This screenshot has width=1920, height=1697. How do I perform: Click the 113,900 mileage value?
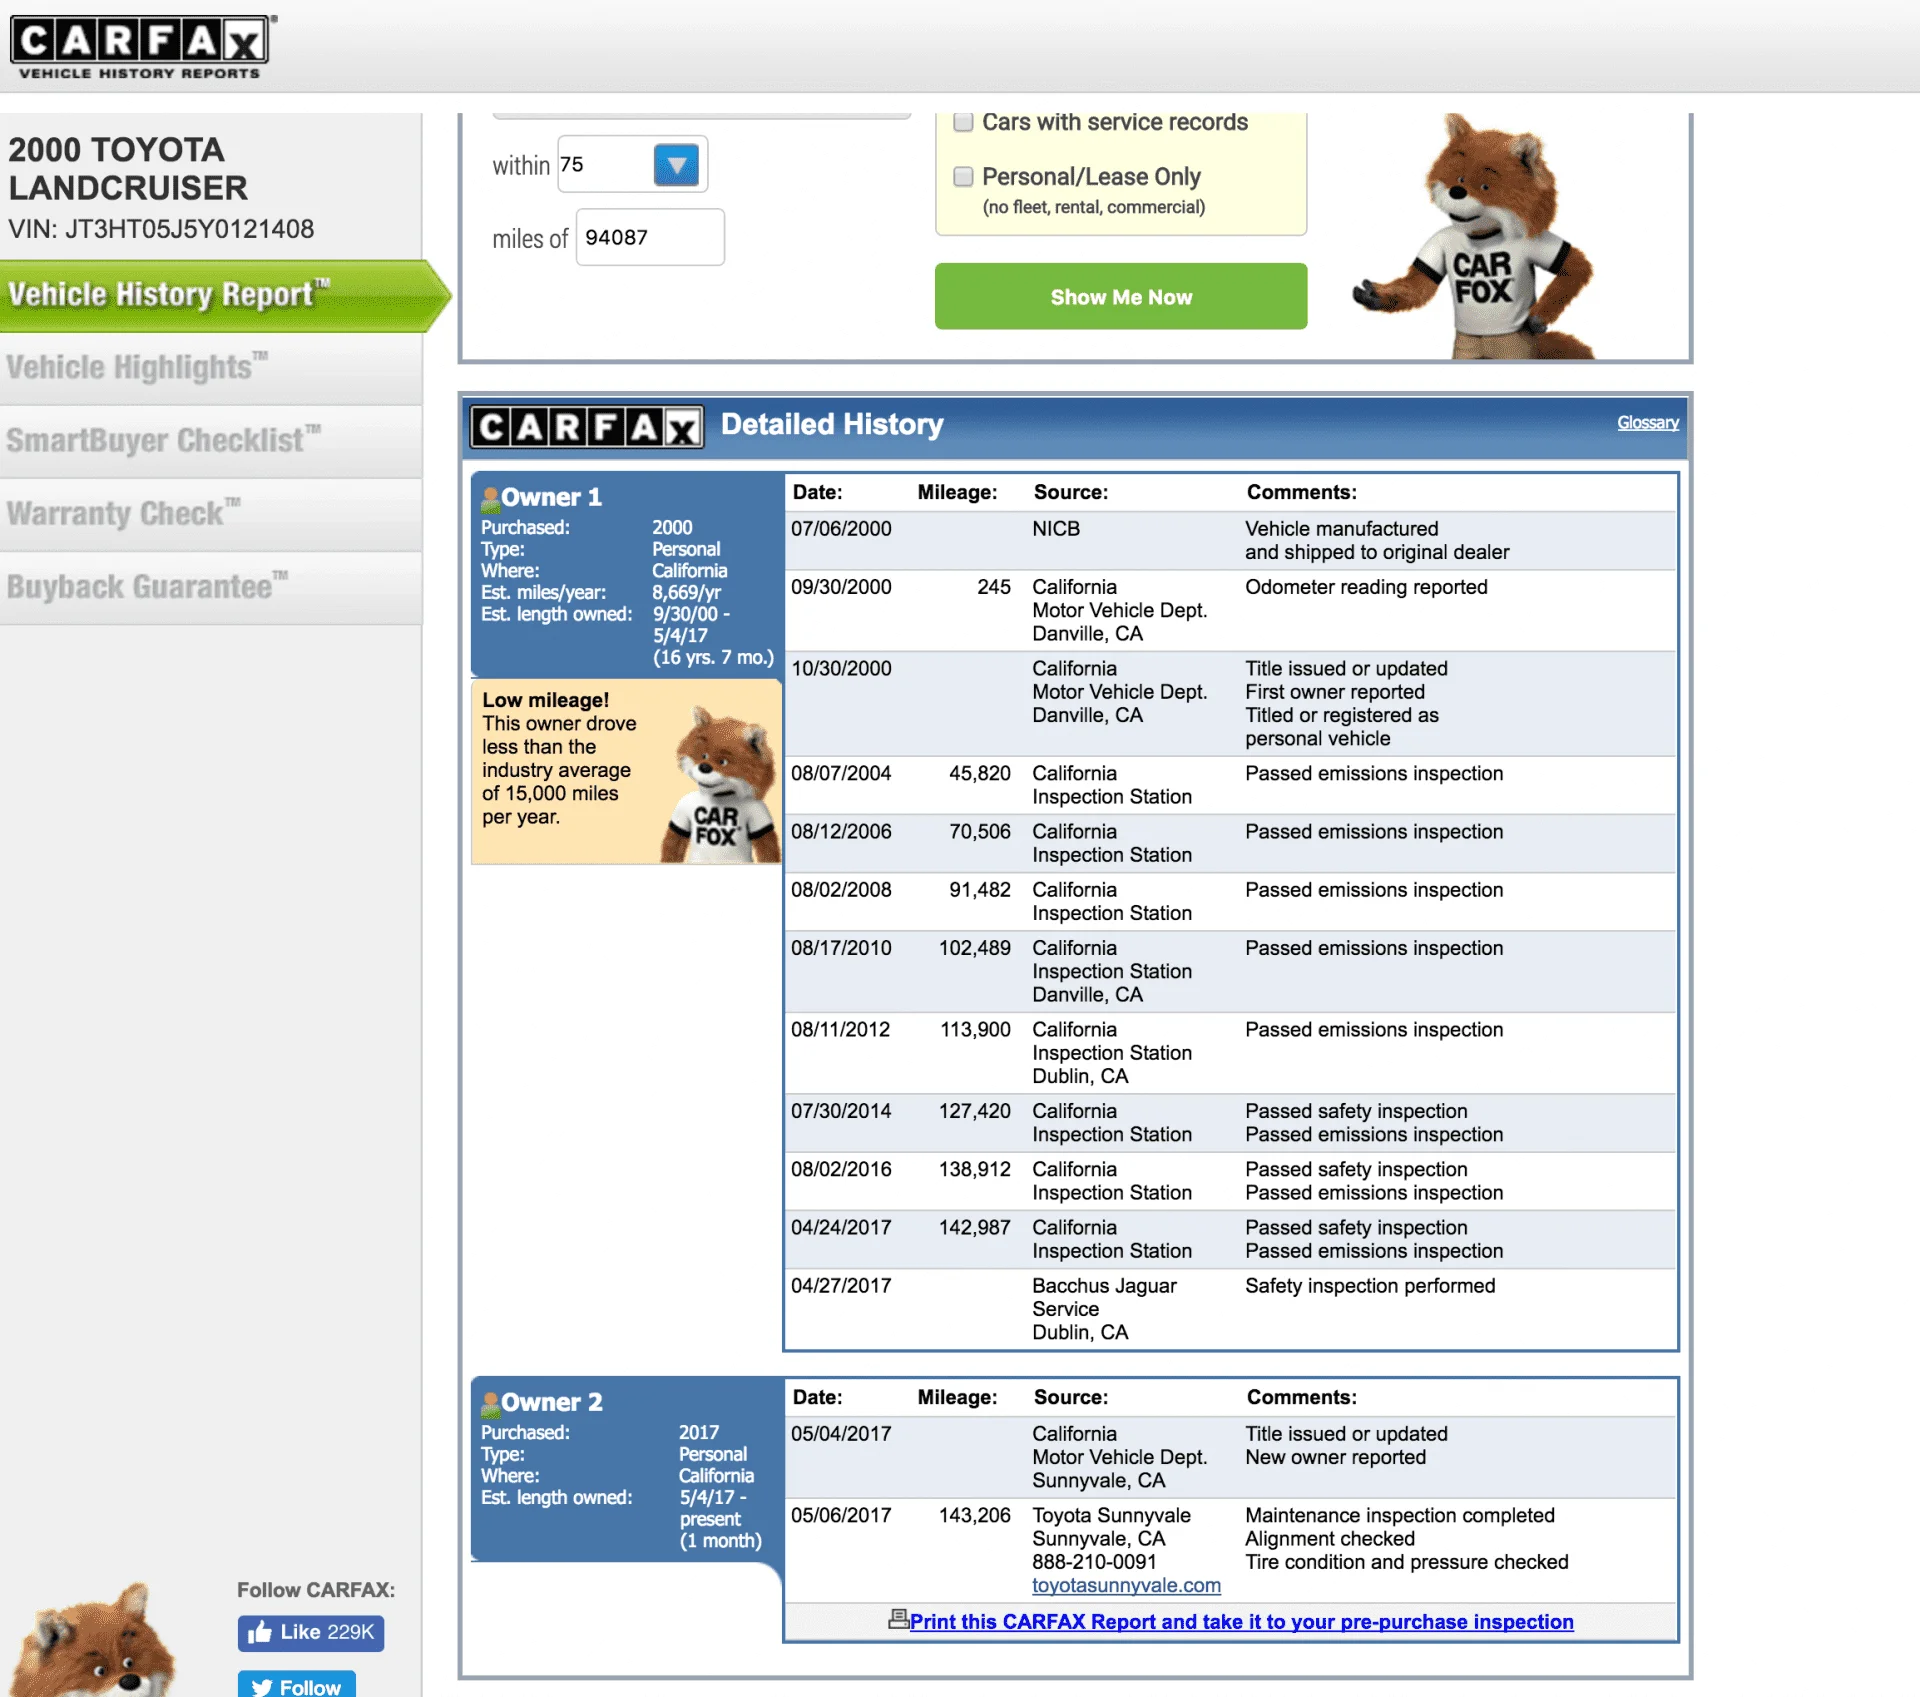coord(975,1030)
